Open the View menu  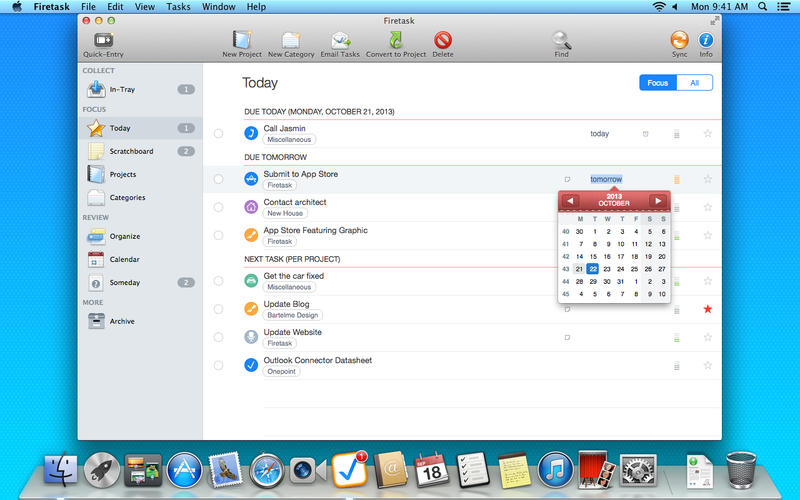click(145, 7)
